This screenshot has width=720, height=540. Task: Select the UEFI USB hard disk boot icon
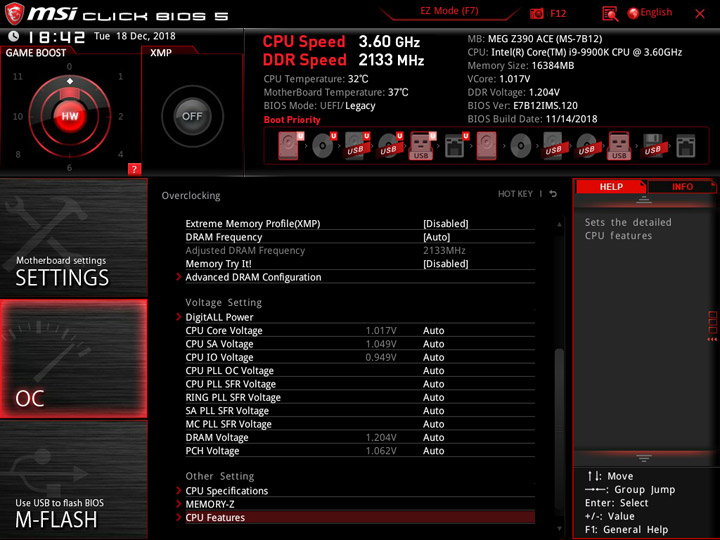[357, 146]
